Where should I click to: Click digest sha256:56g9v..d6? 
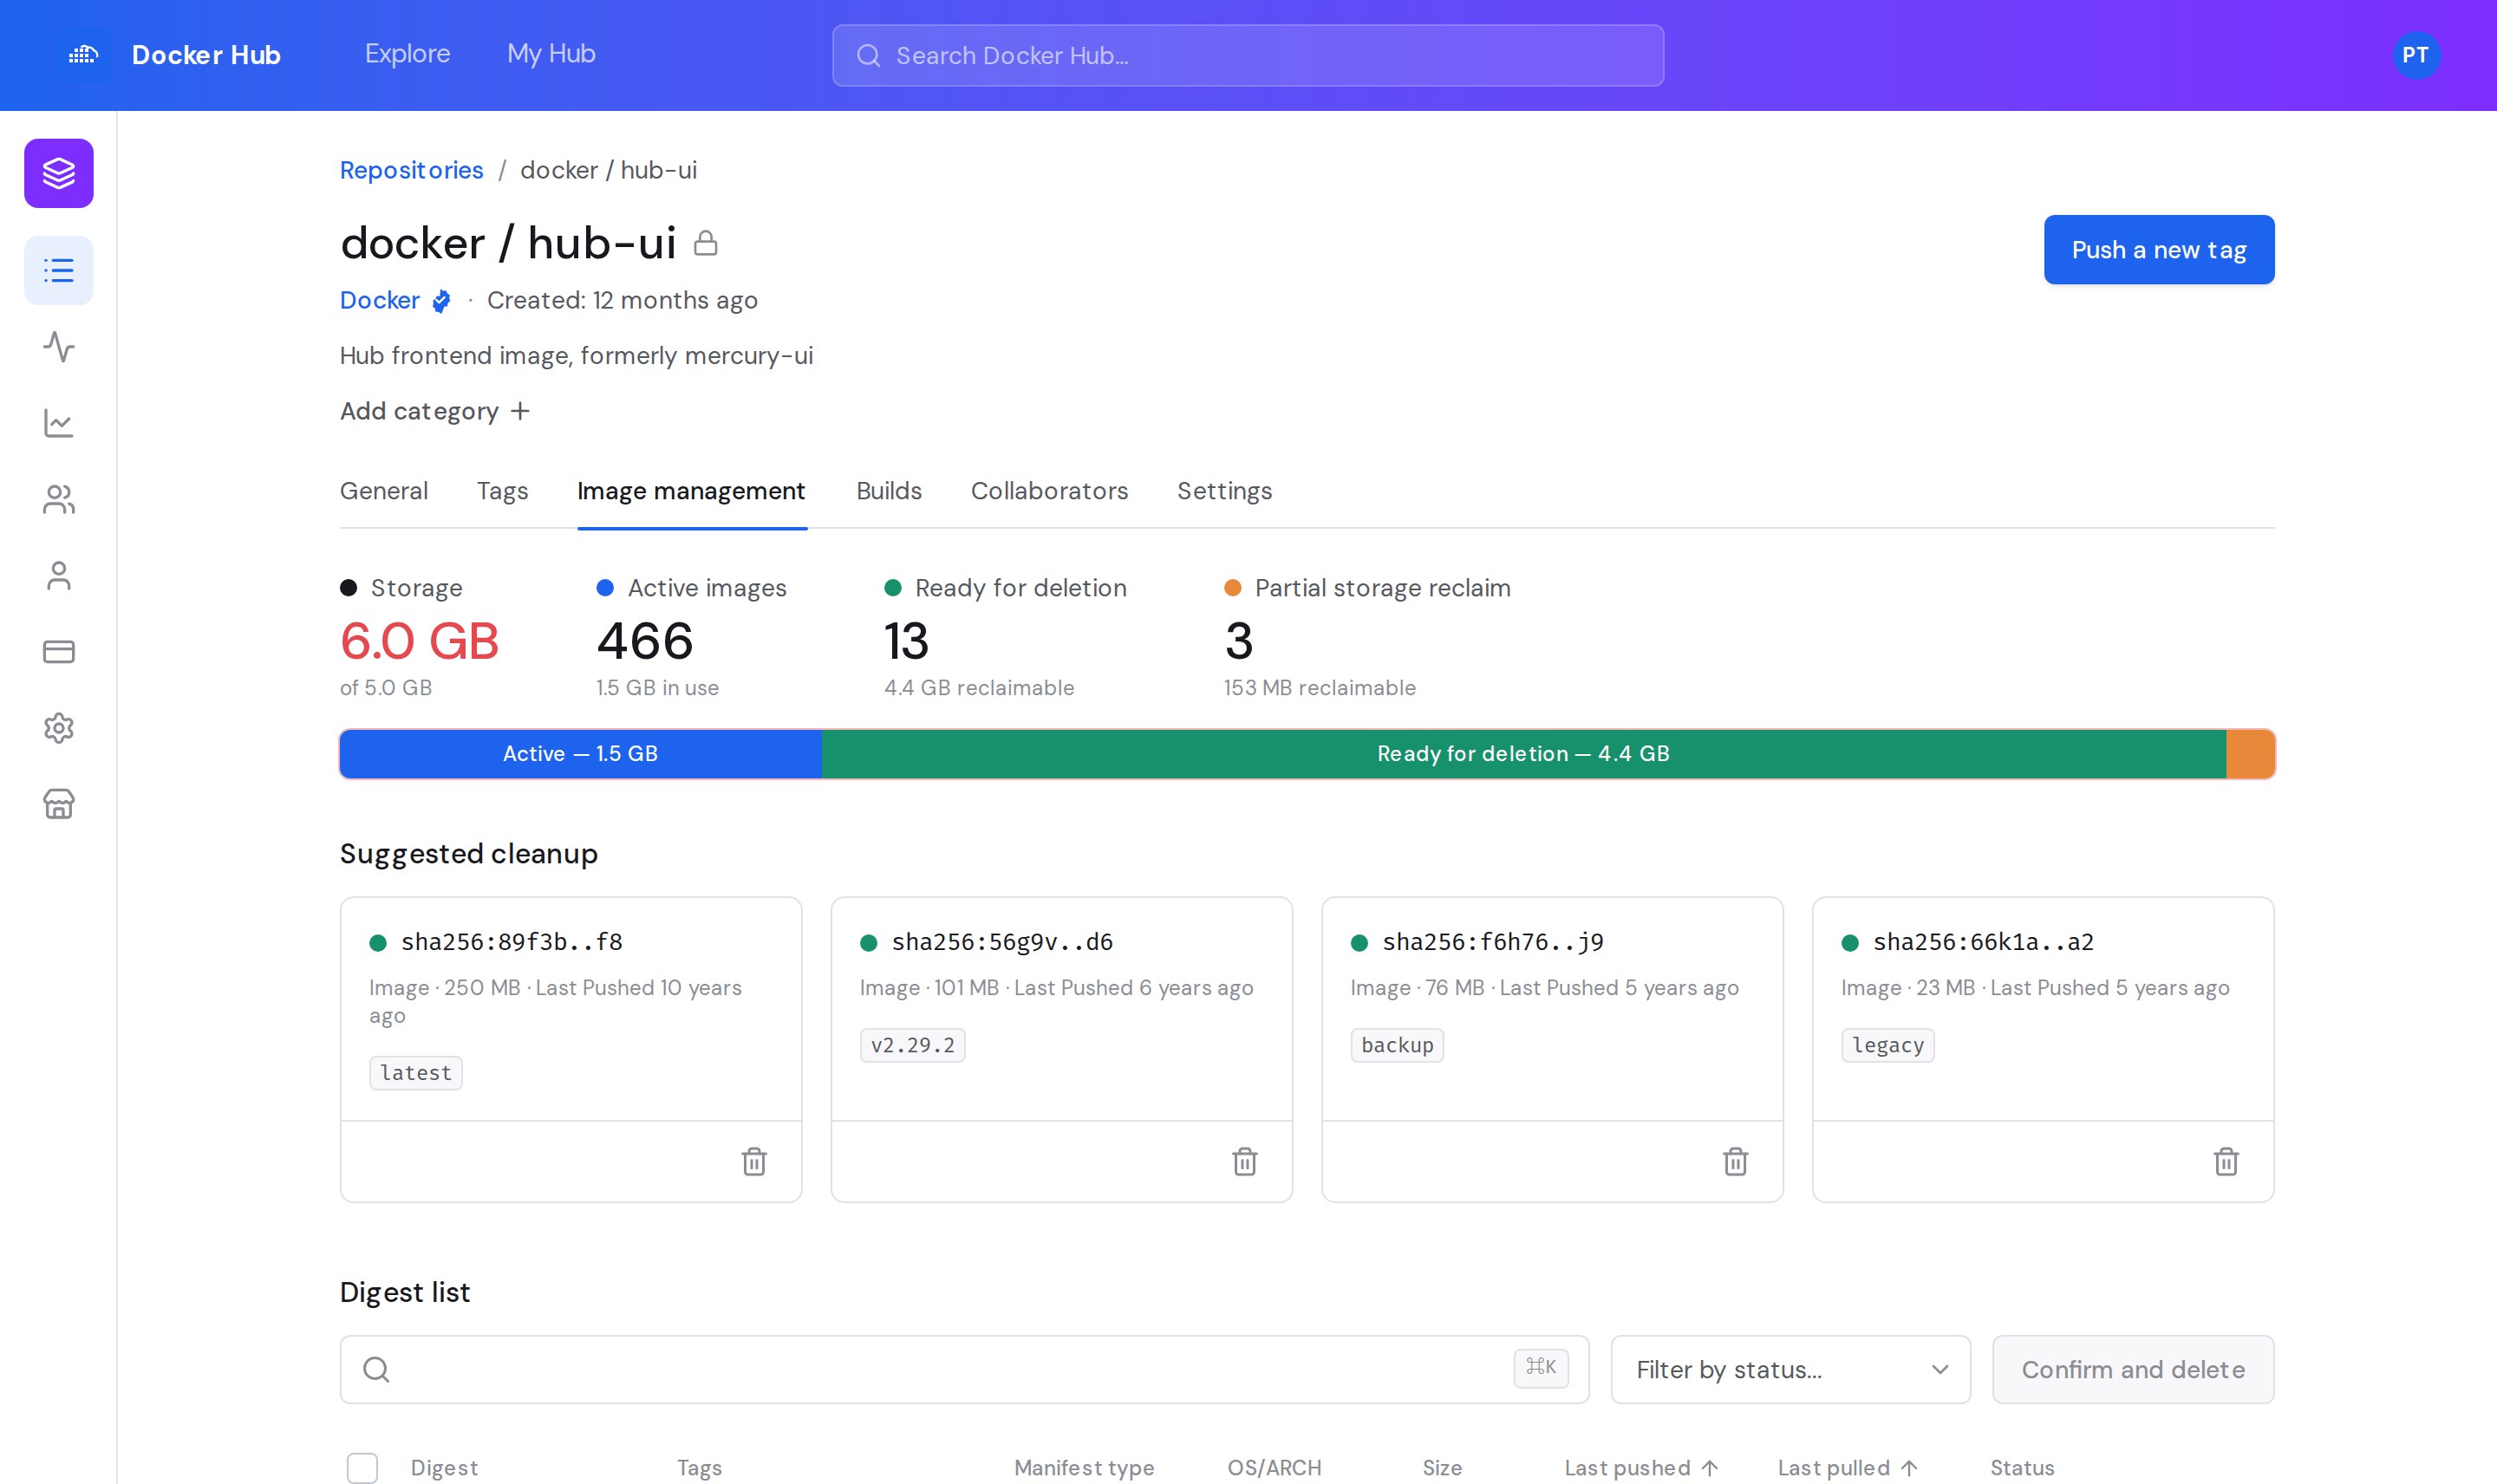click(1002, 941)
